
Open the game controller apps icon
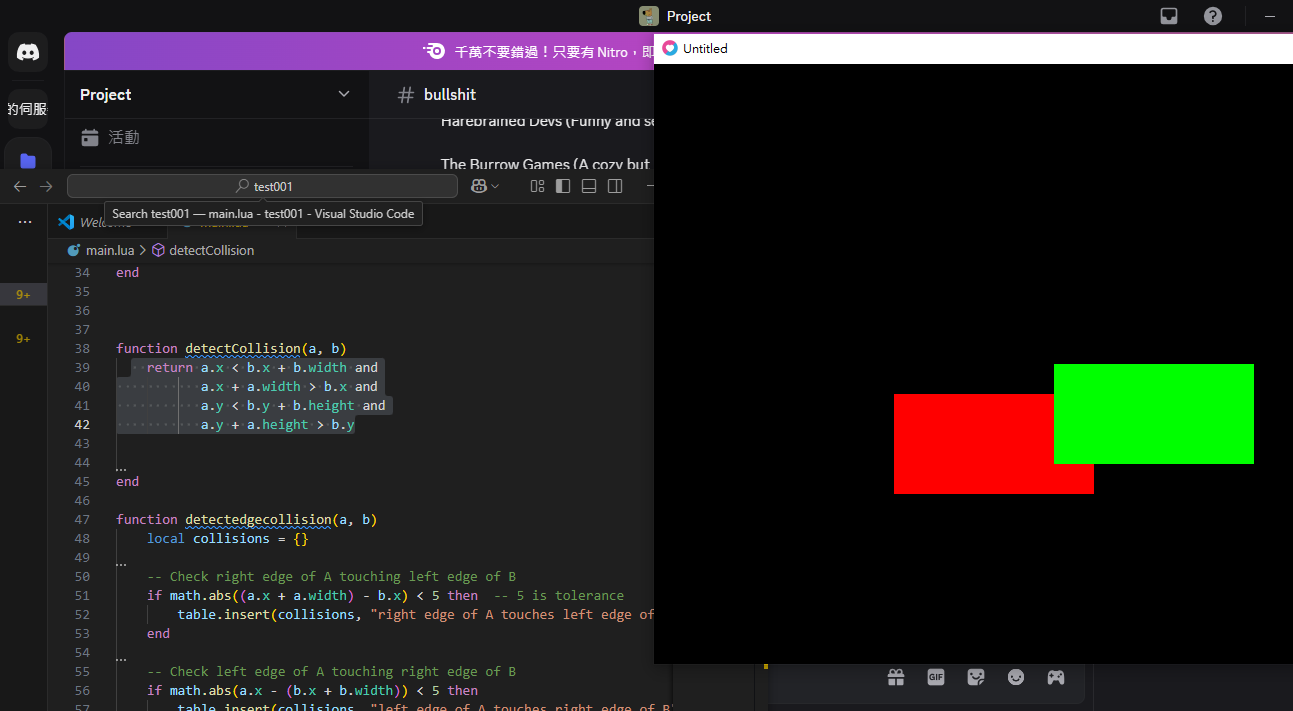tap(1056, 677)
